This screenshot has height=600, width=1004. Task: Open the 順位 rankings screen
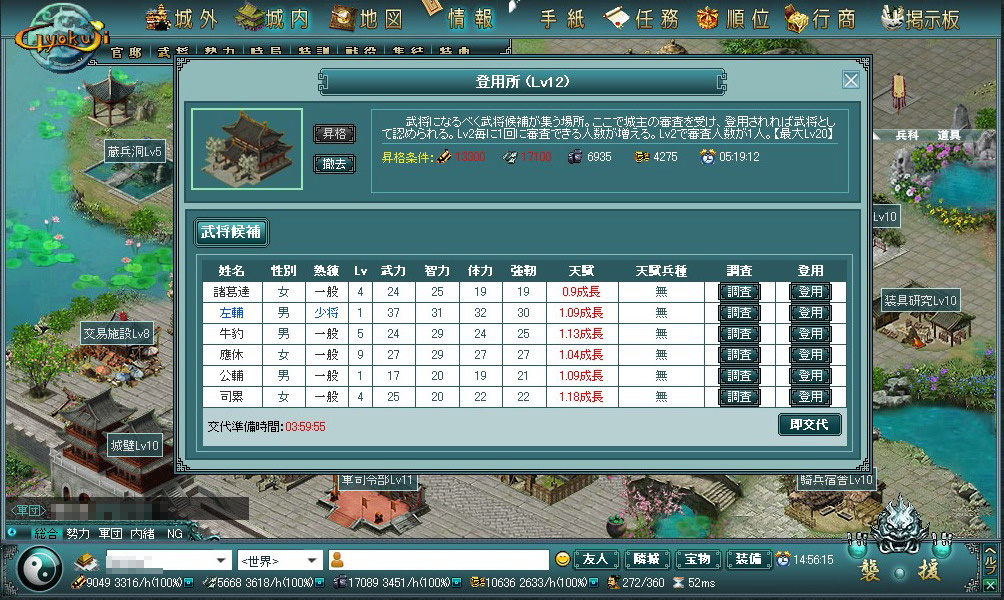point(734,19)
